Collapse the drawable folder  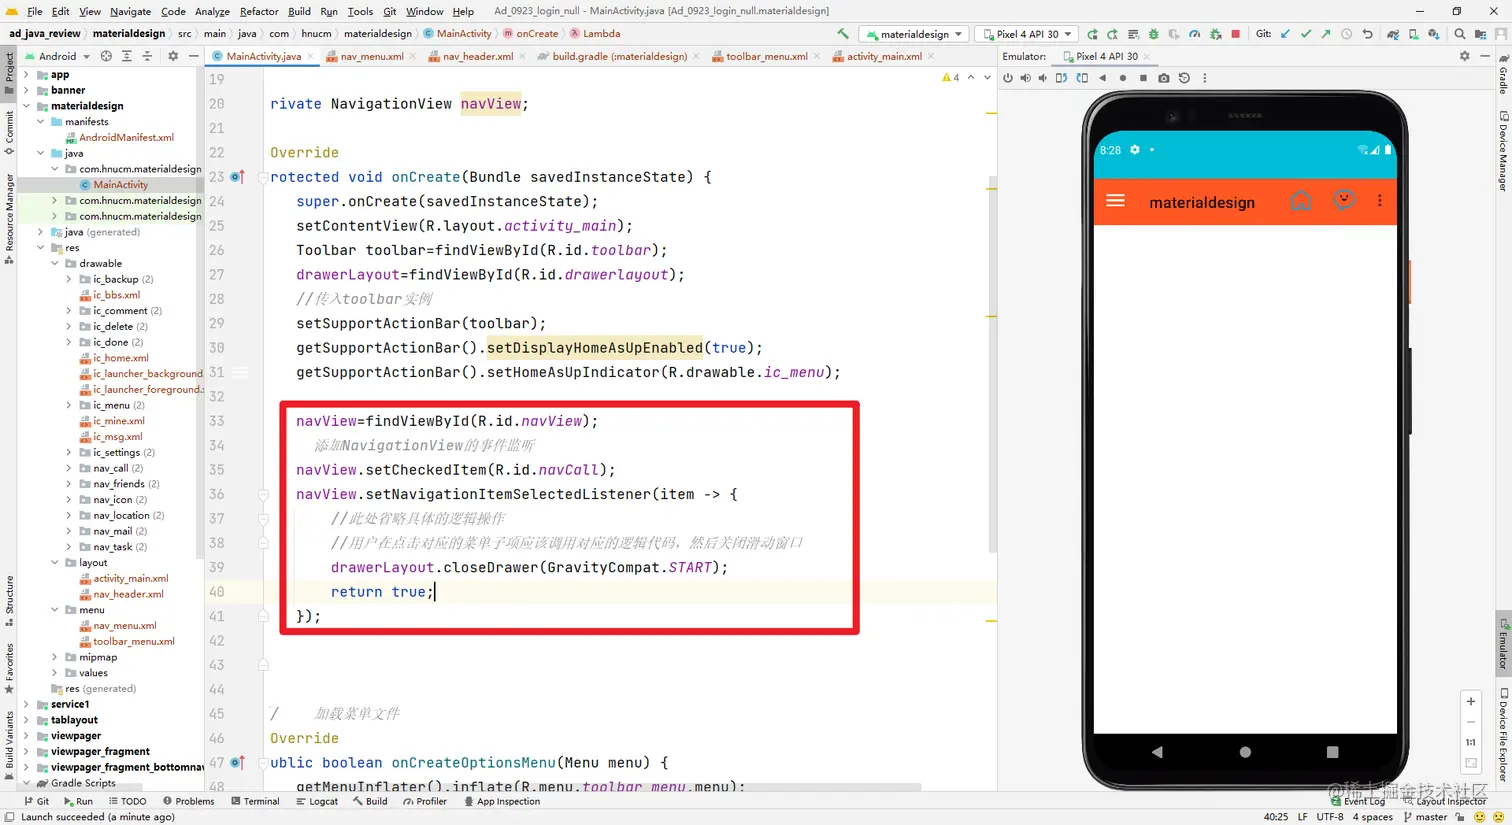tap(55, 264)
